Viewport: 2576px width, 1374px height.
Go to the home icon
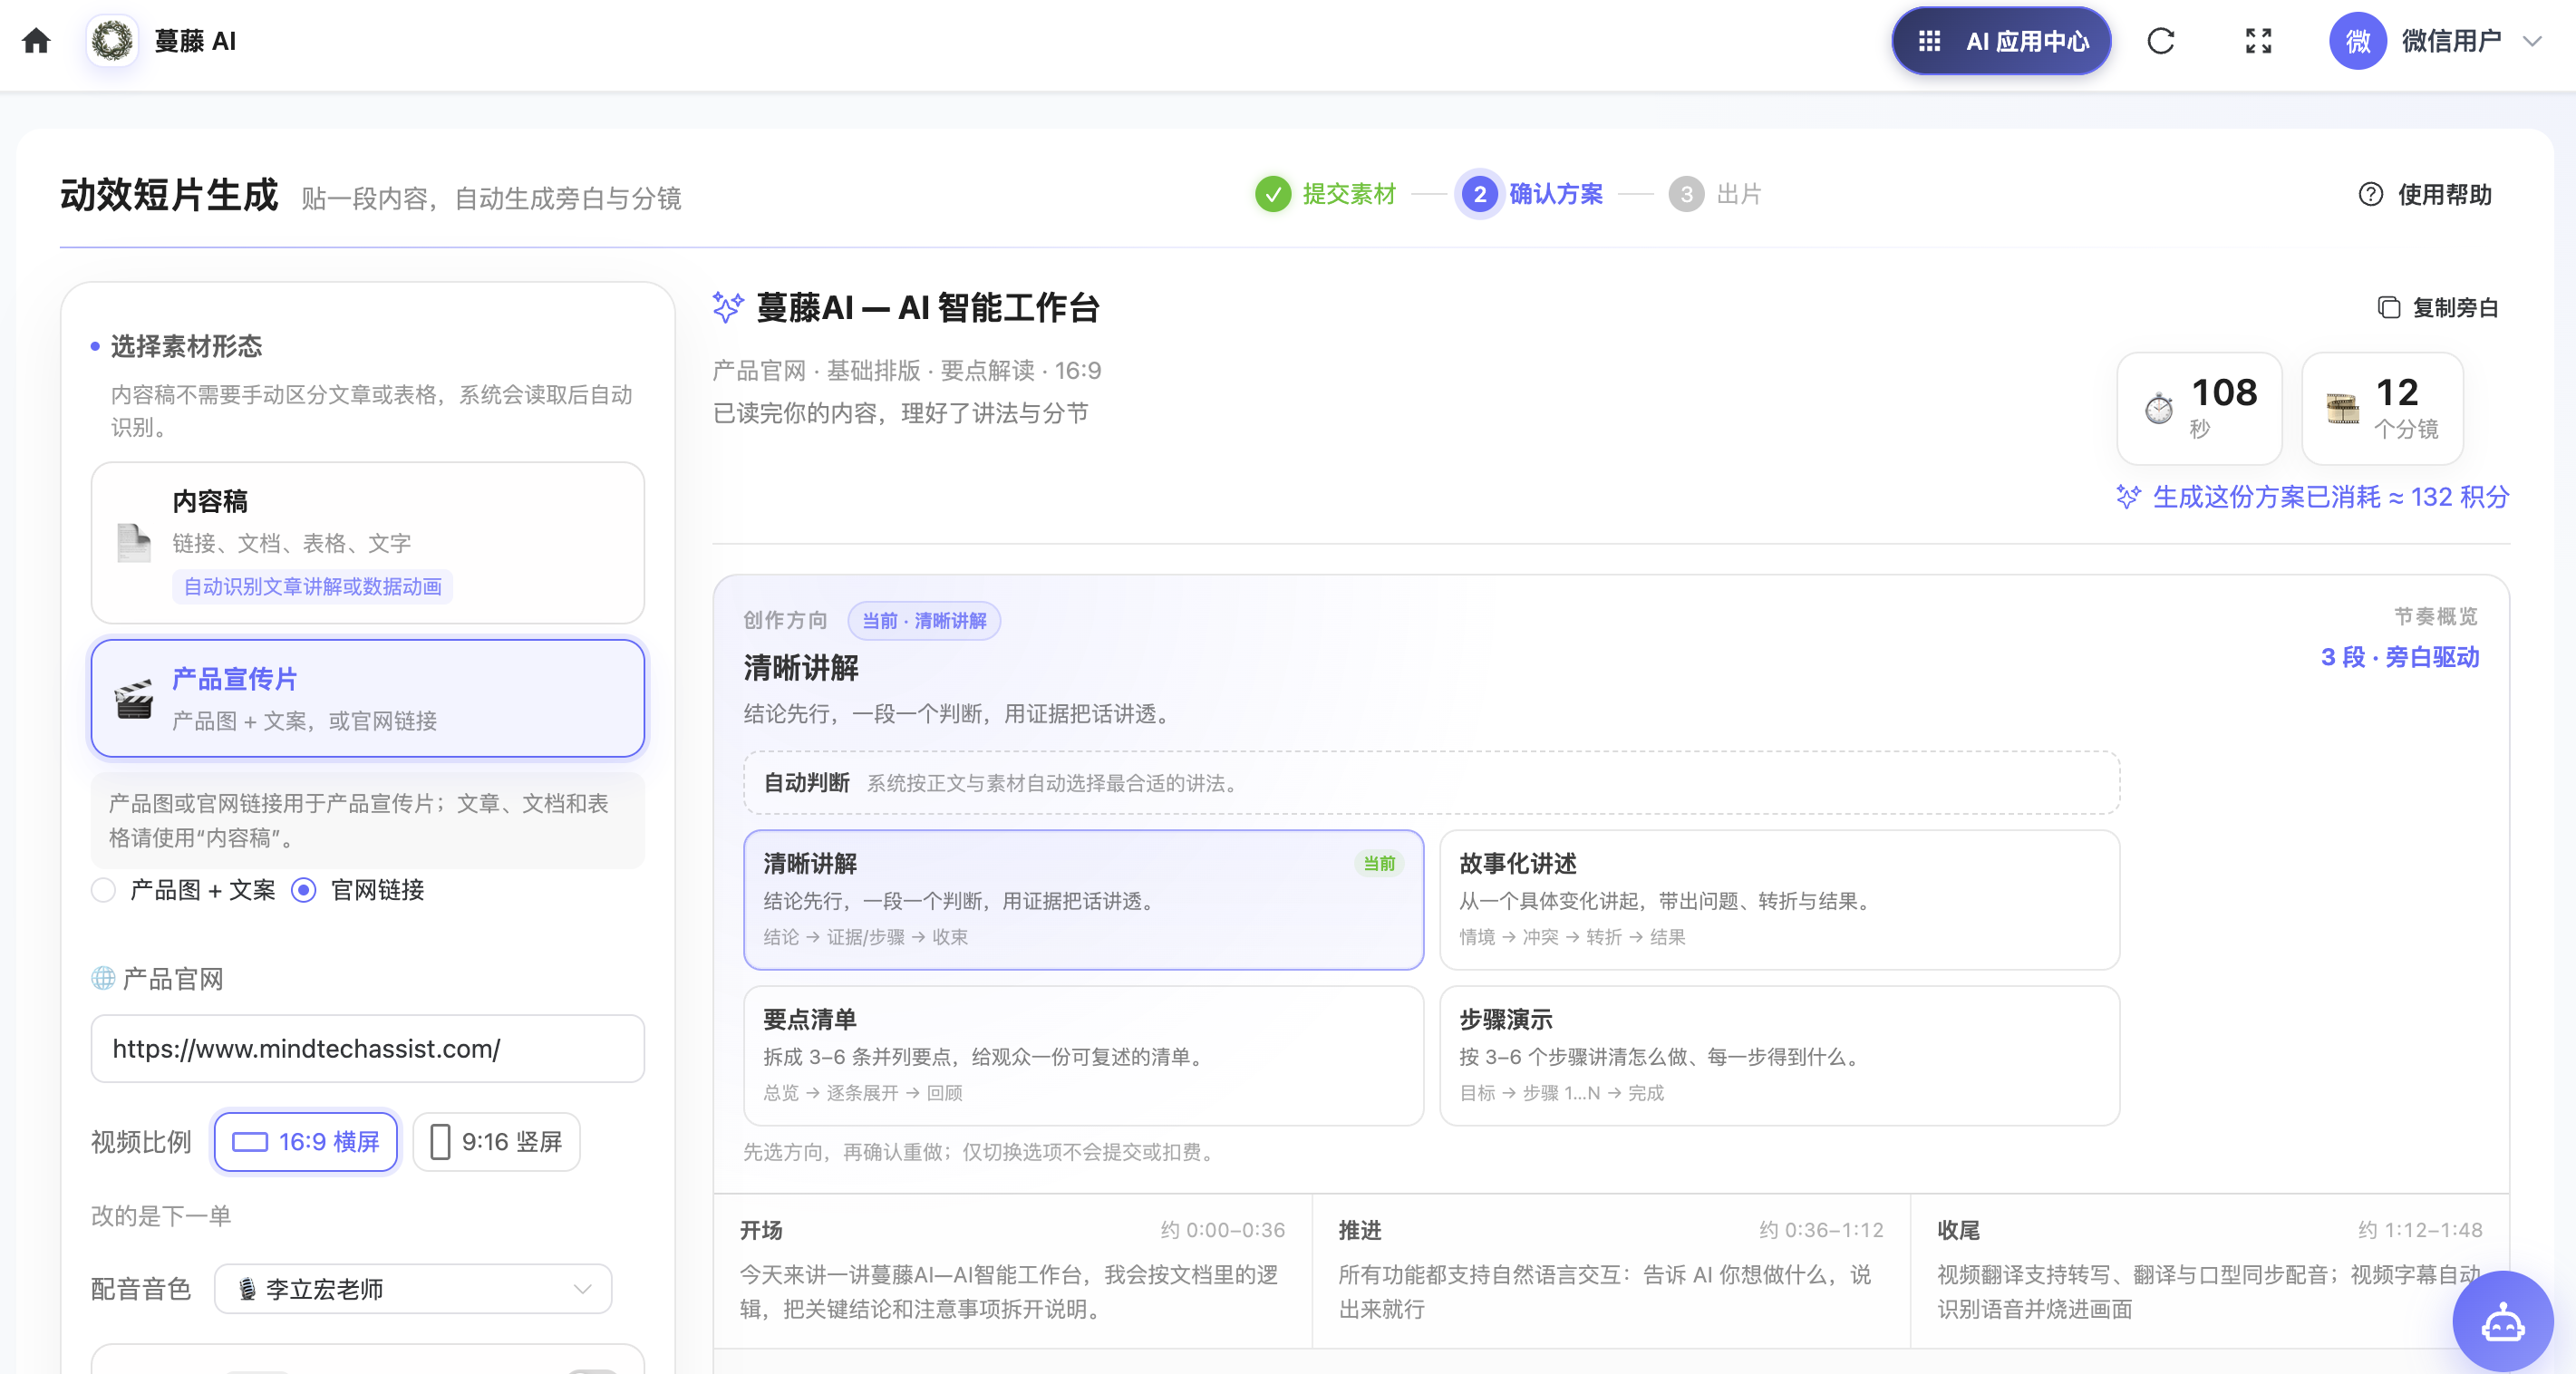(36, 41)
